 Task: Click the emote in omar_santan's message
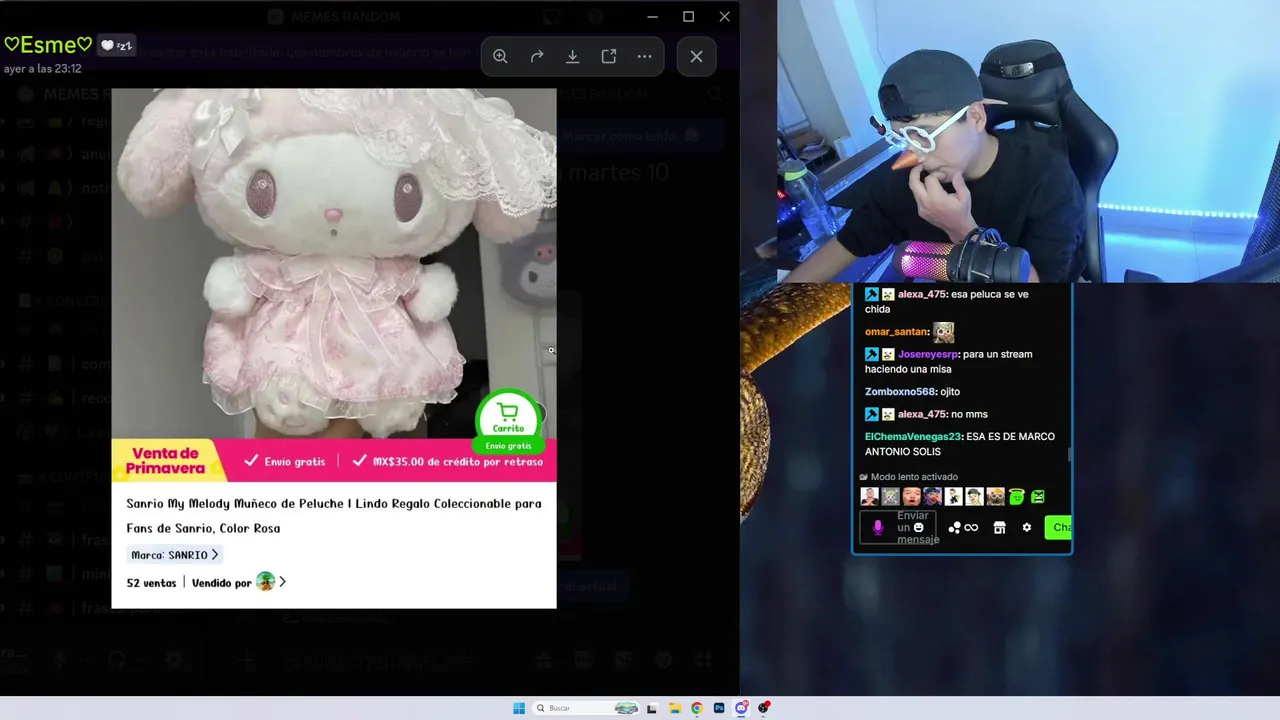pyautogui.click(x=944, y=332)
